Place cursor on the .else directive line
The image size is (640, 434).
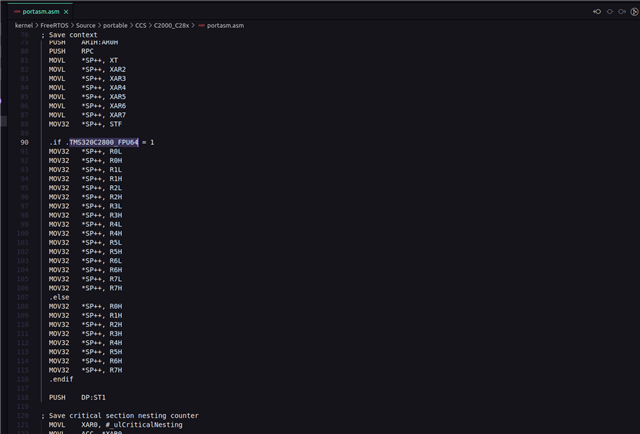[59, 297]
